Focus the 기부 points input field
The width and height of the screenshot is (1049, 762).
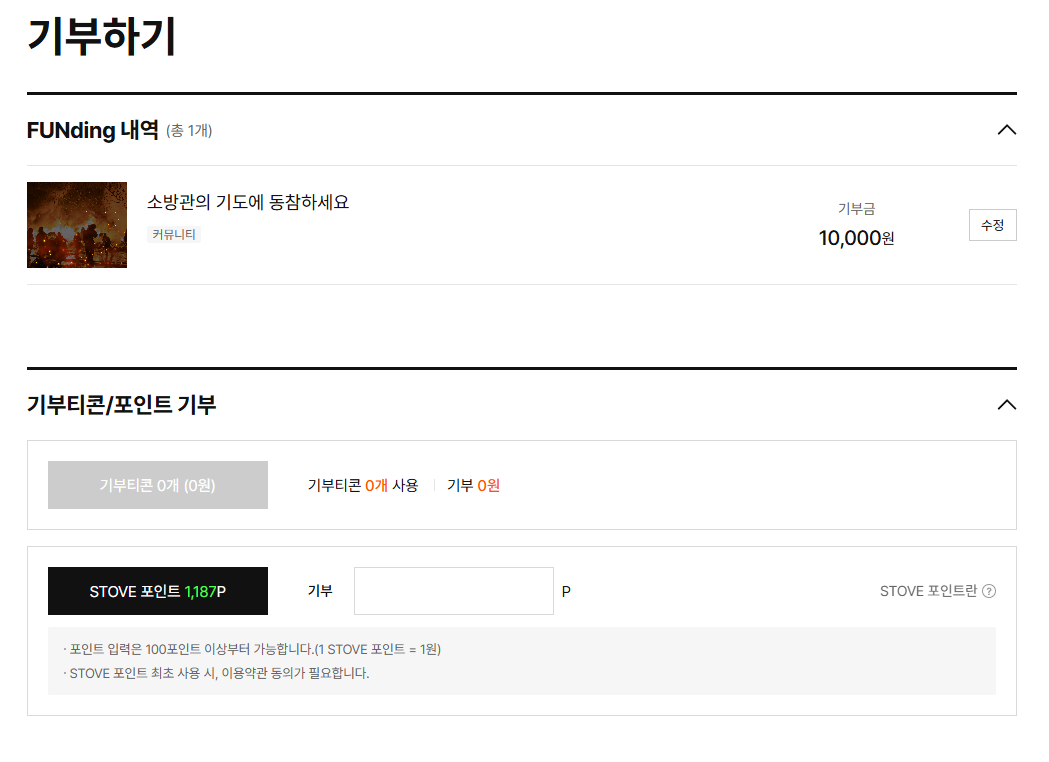coord(454,591)
